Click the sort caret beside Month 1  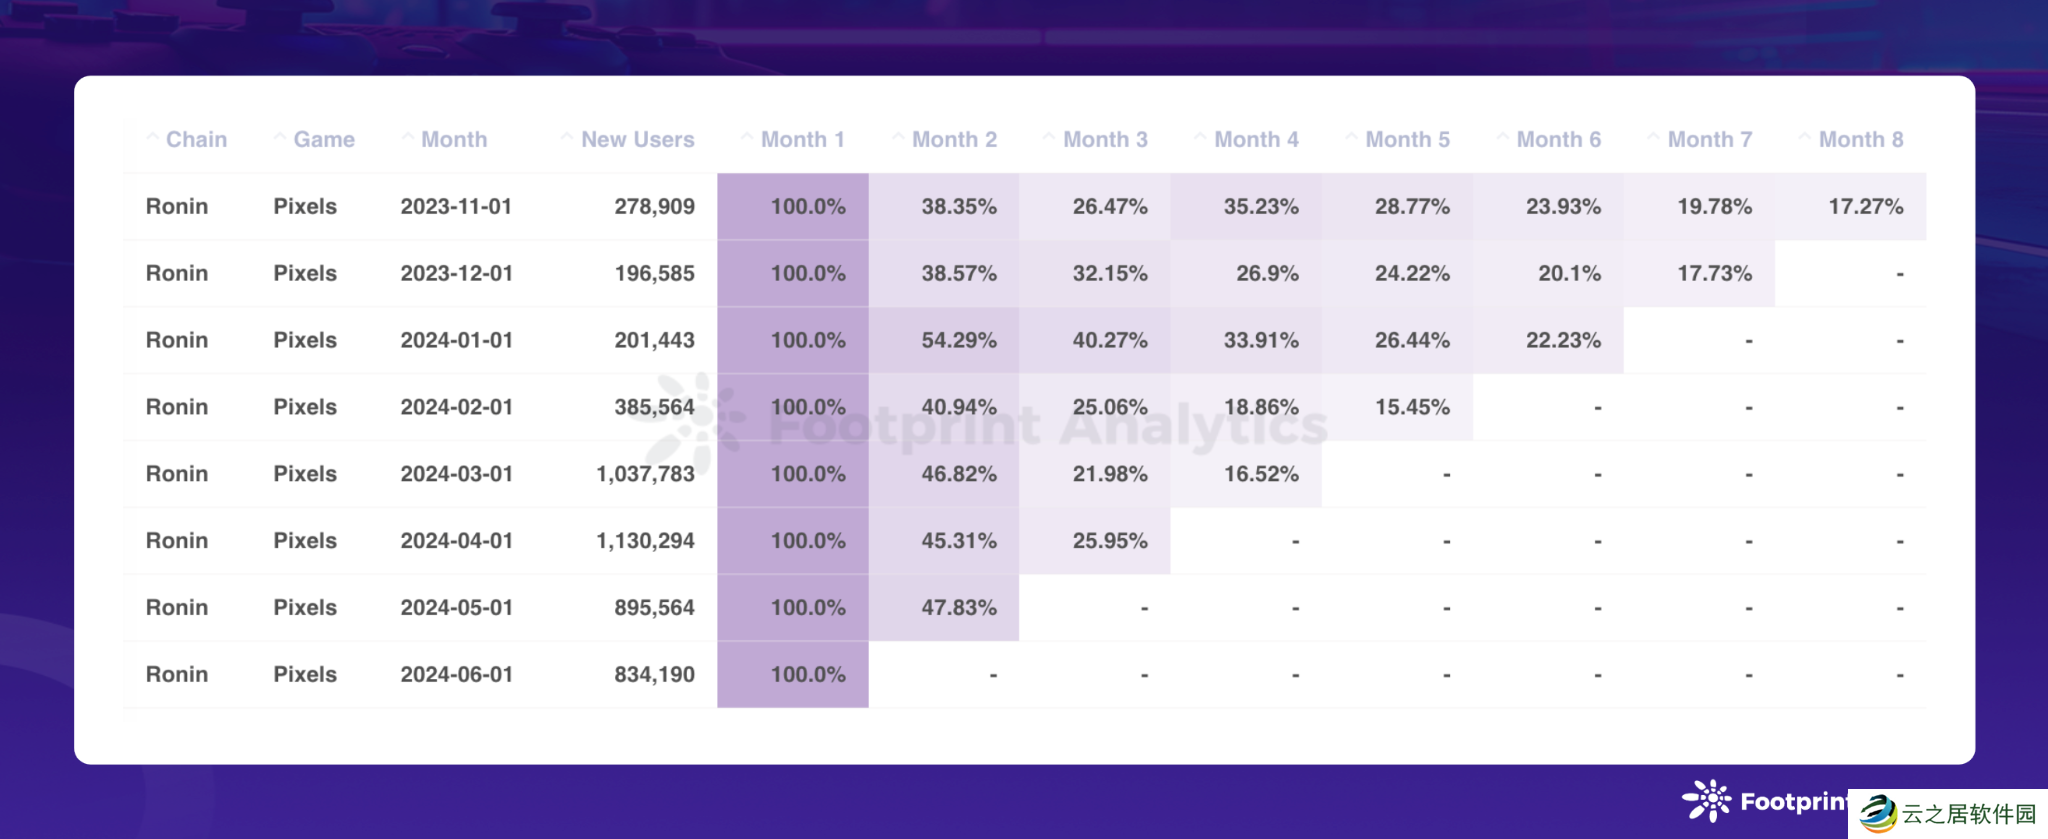click(747, 137)
